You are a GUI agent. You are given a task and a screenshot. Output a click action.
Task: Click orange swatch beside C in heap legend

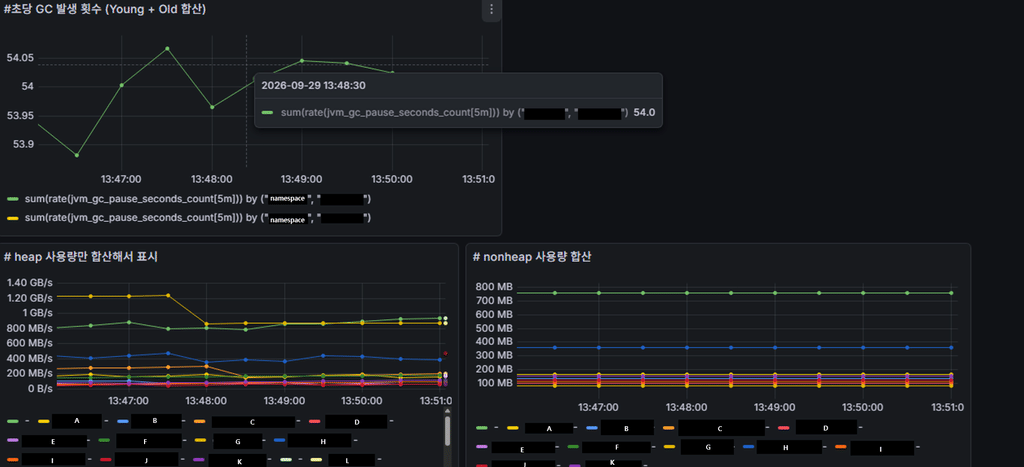(200, 422)
